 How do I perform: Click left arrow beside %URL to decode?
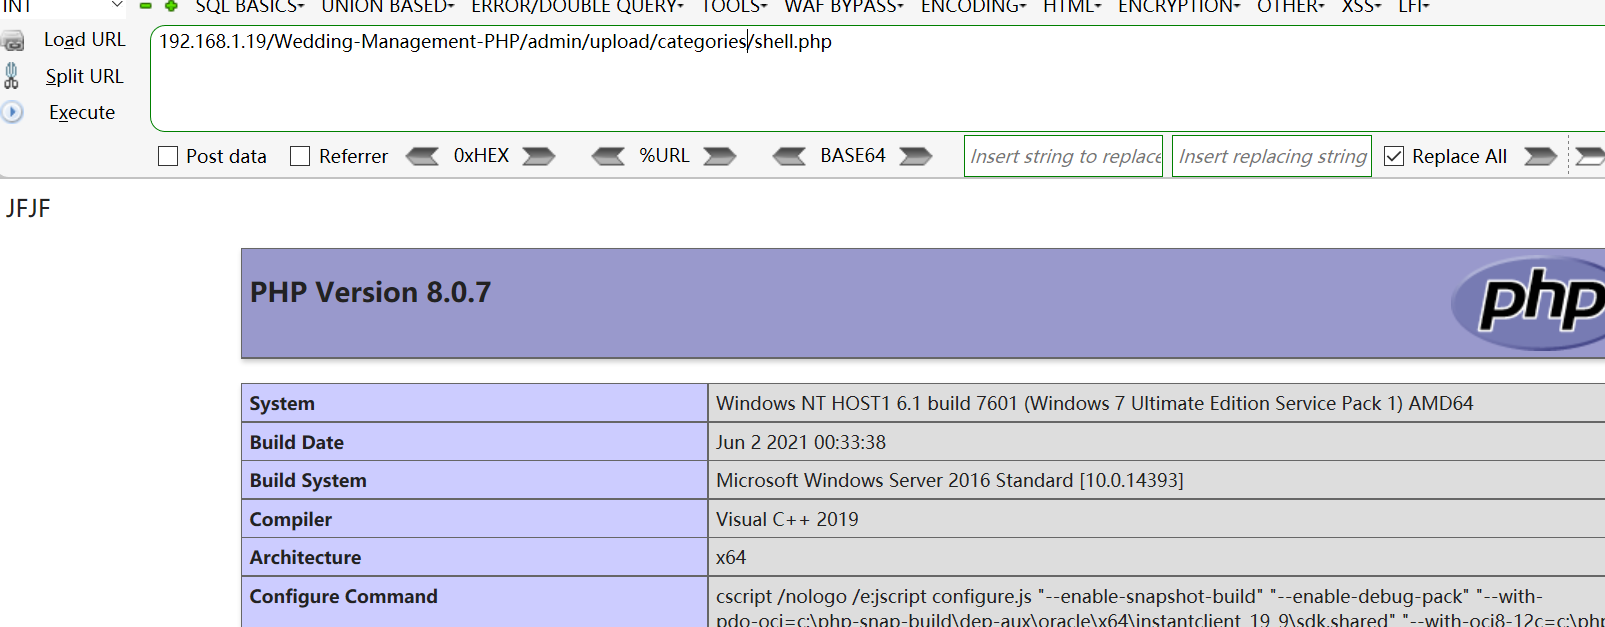click(x=608, y=156)
